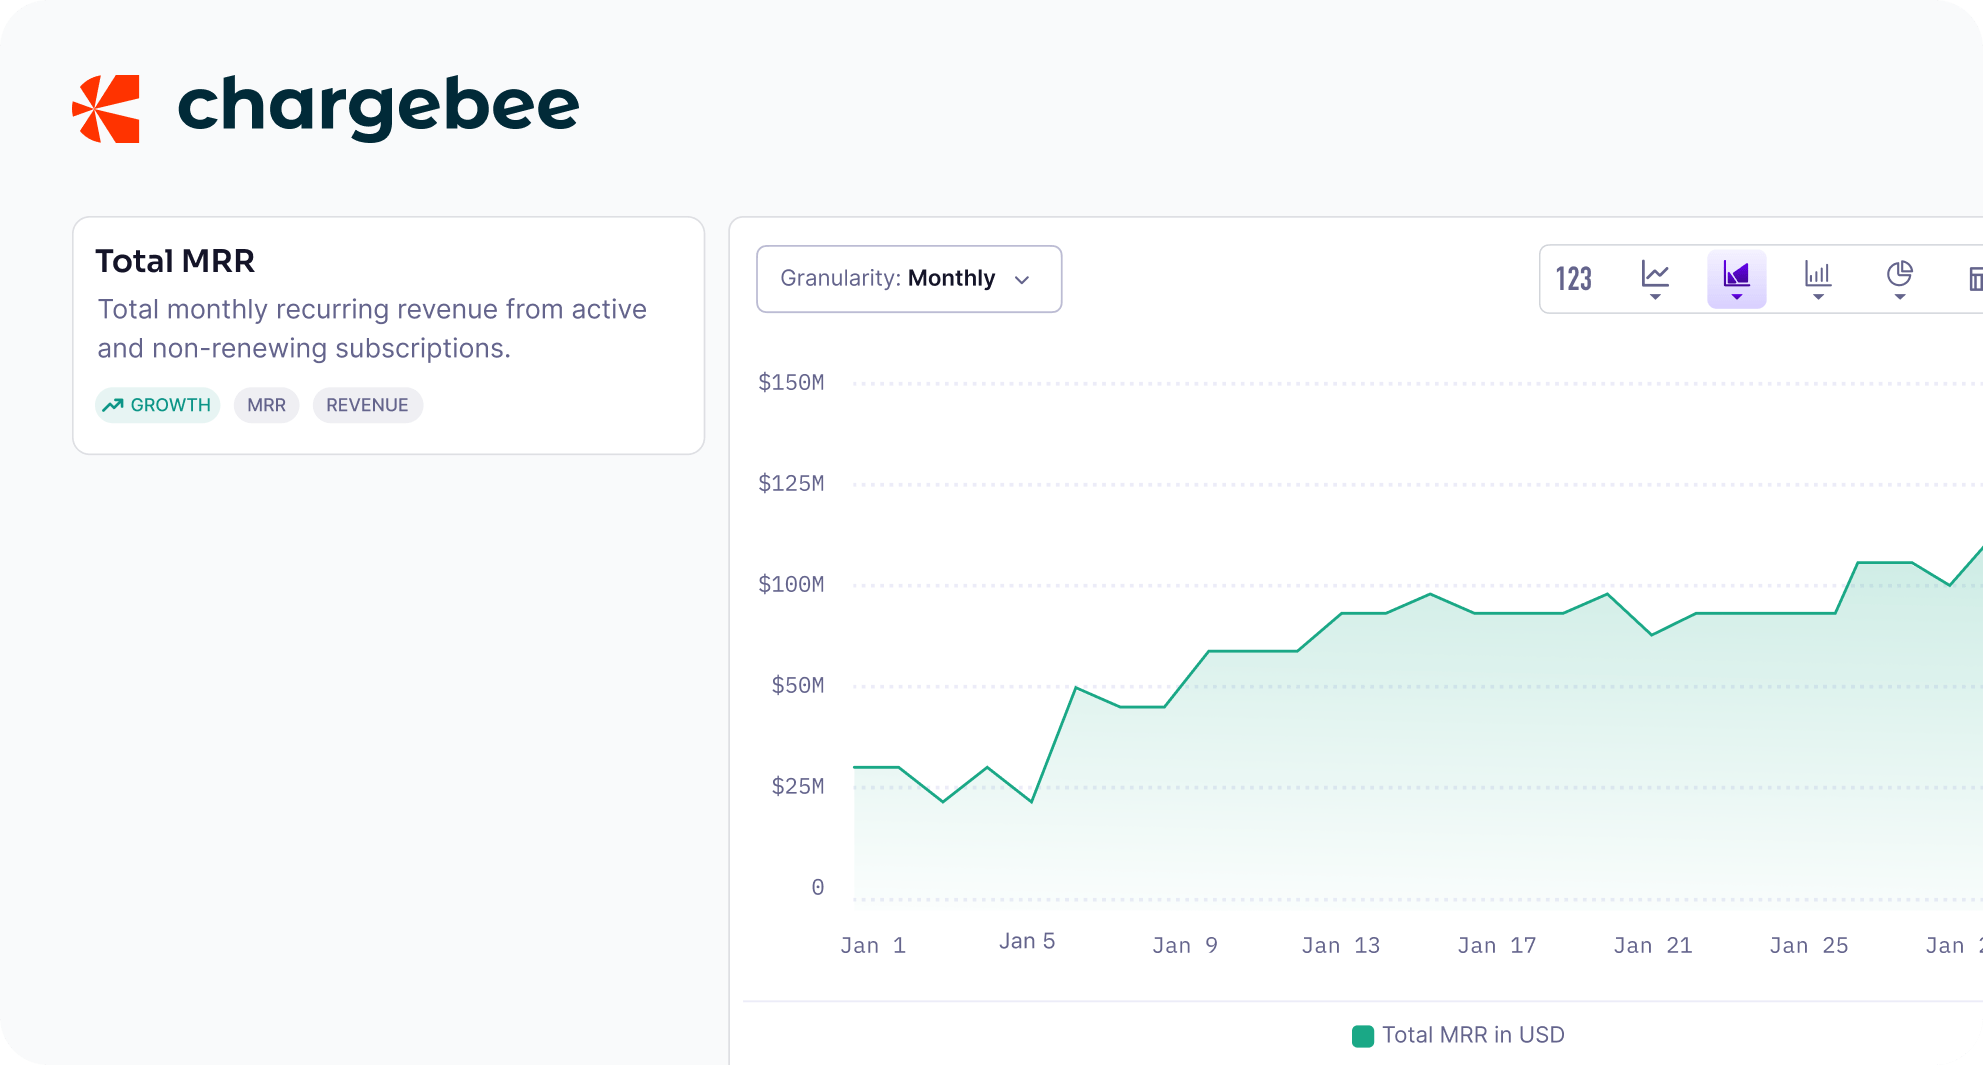Click the chargebee wordmark text
This screenshot has height=1065, width=1983.
click(378, 107)
